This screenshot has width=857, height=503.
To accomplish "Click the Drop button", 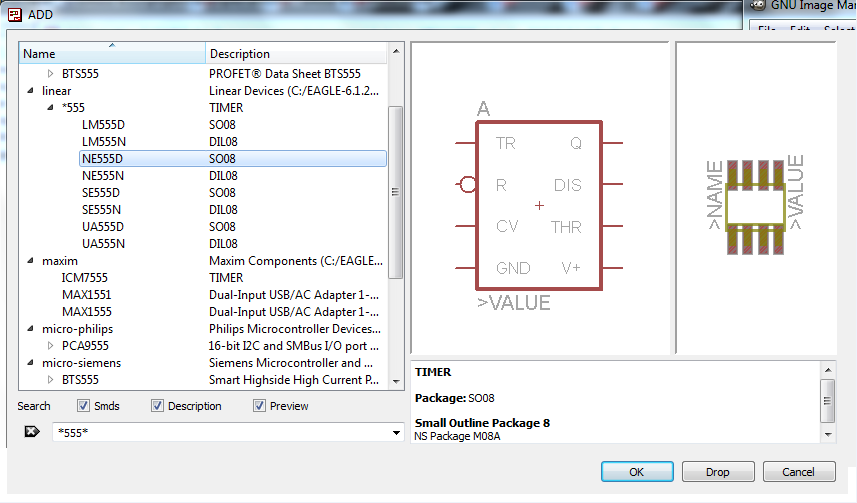I will 717,472.
